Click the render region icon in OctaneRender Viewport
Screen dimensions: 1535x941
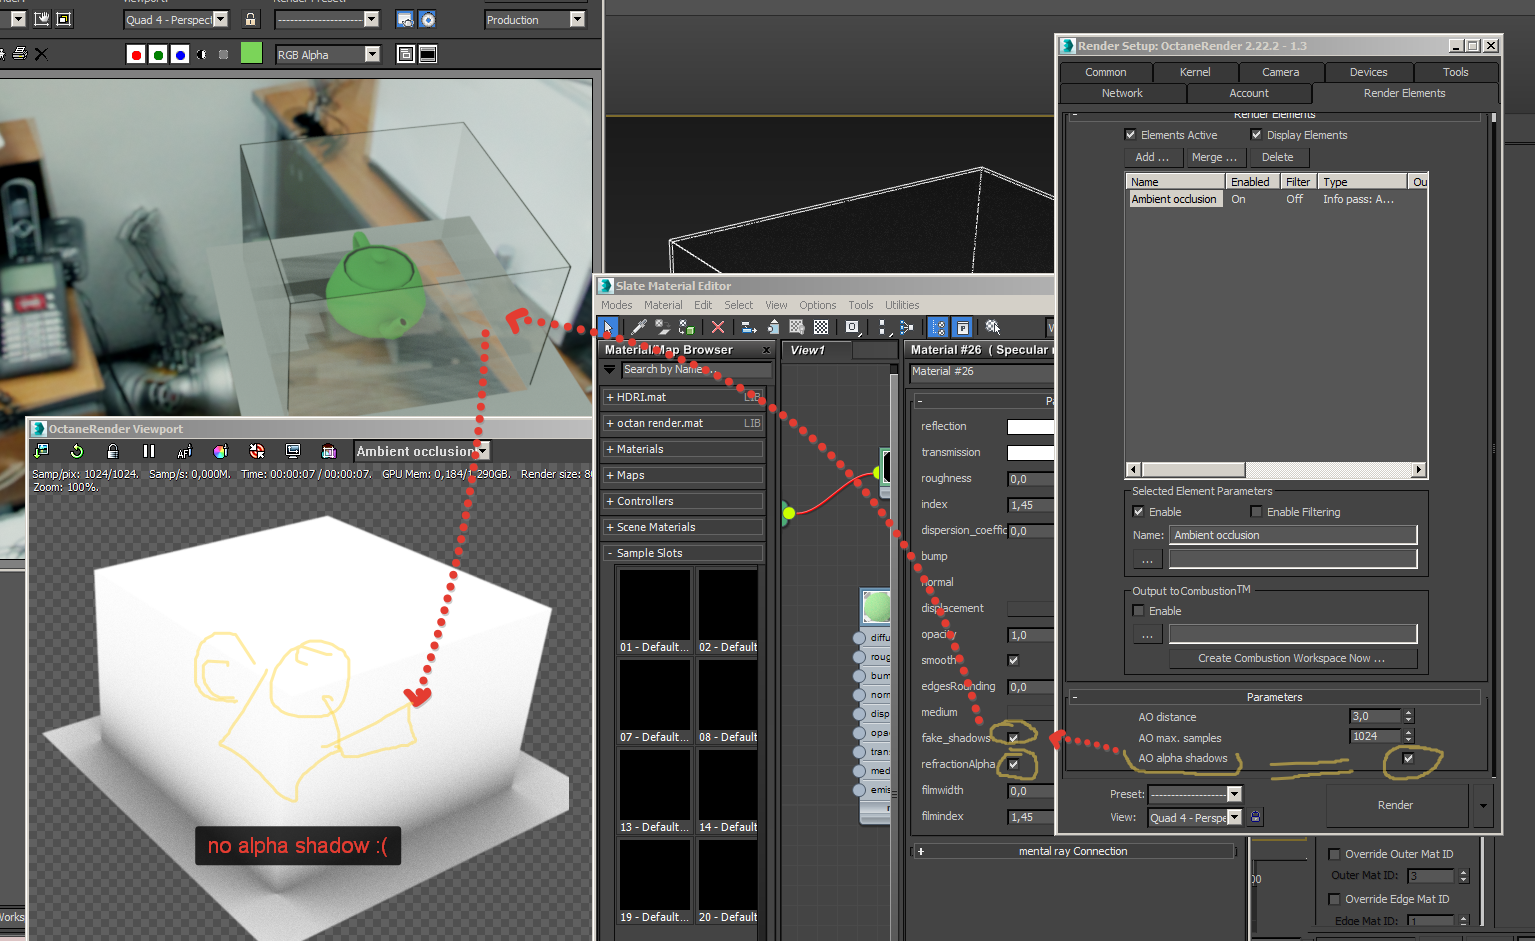coord(329,451)
